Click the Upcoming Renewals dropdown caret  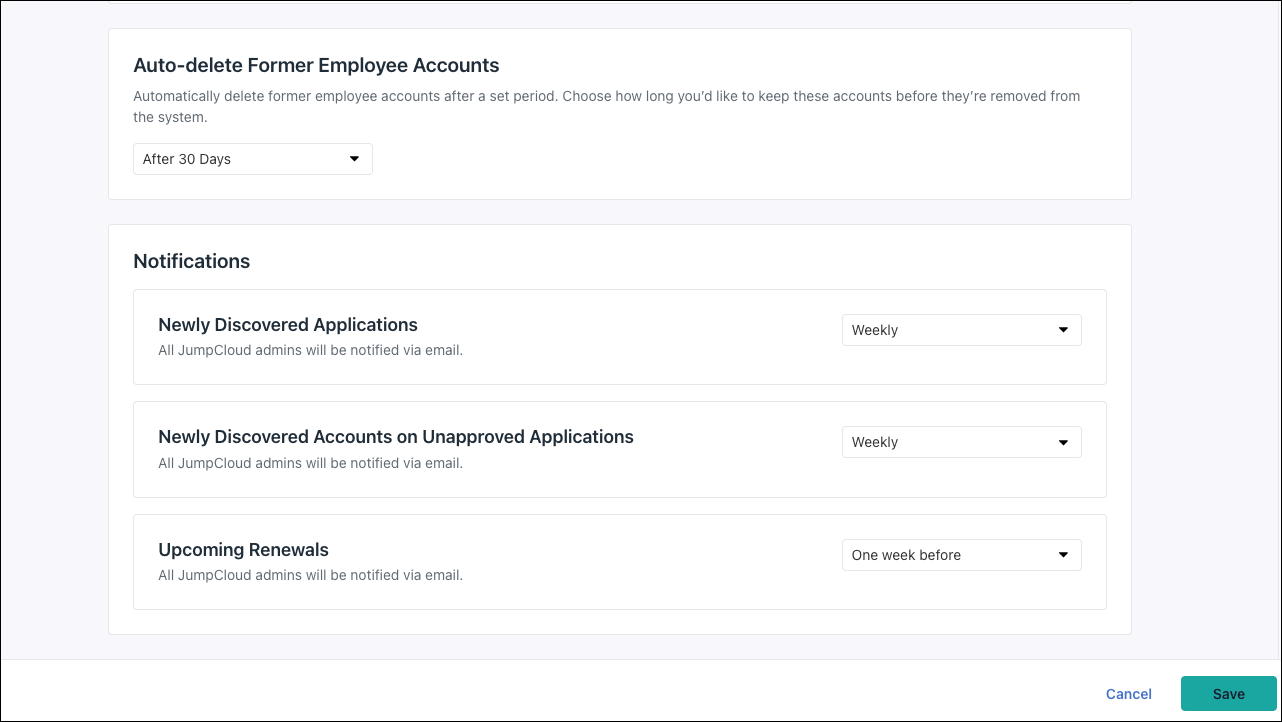pos(1063,555)
